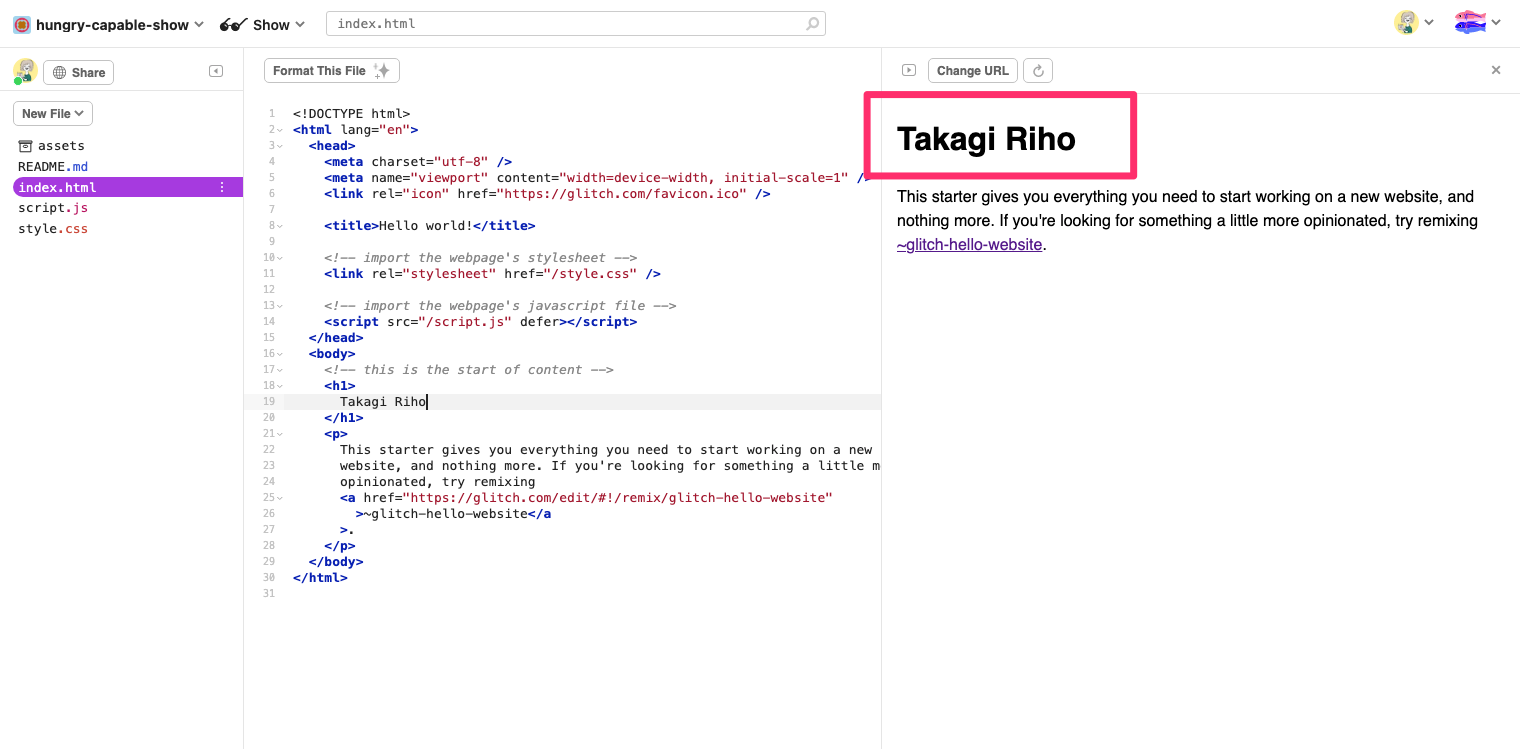1520x749 pixels.
Task: Fold the head tag on line 3
Action: click(280, 146)
